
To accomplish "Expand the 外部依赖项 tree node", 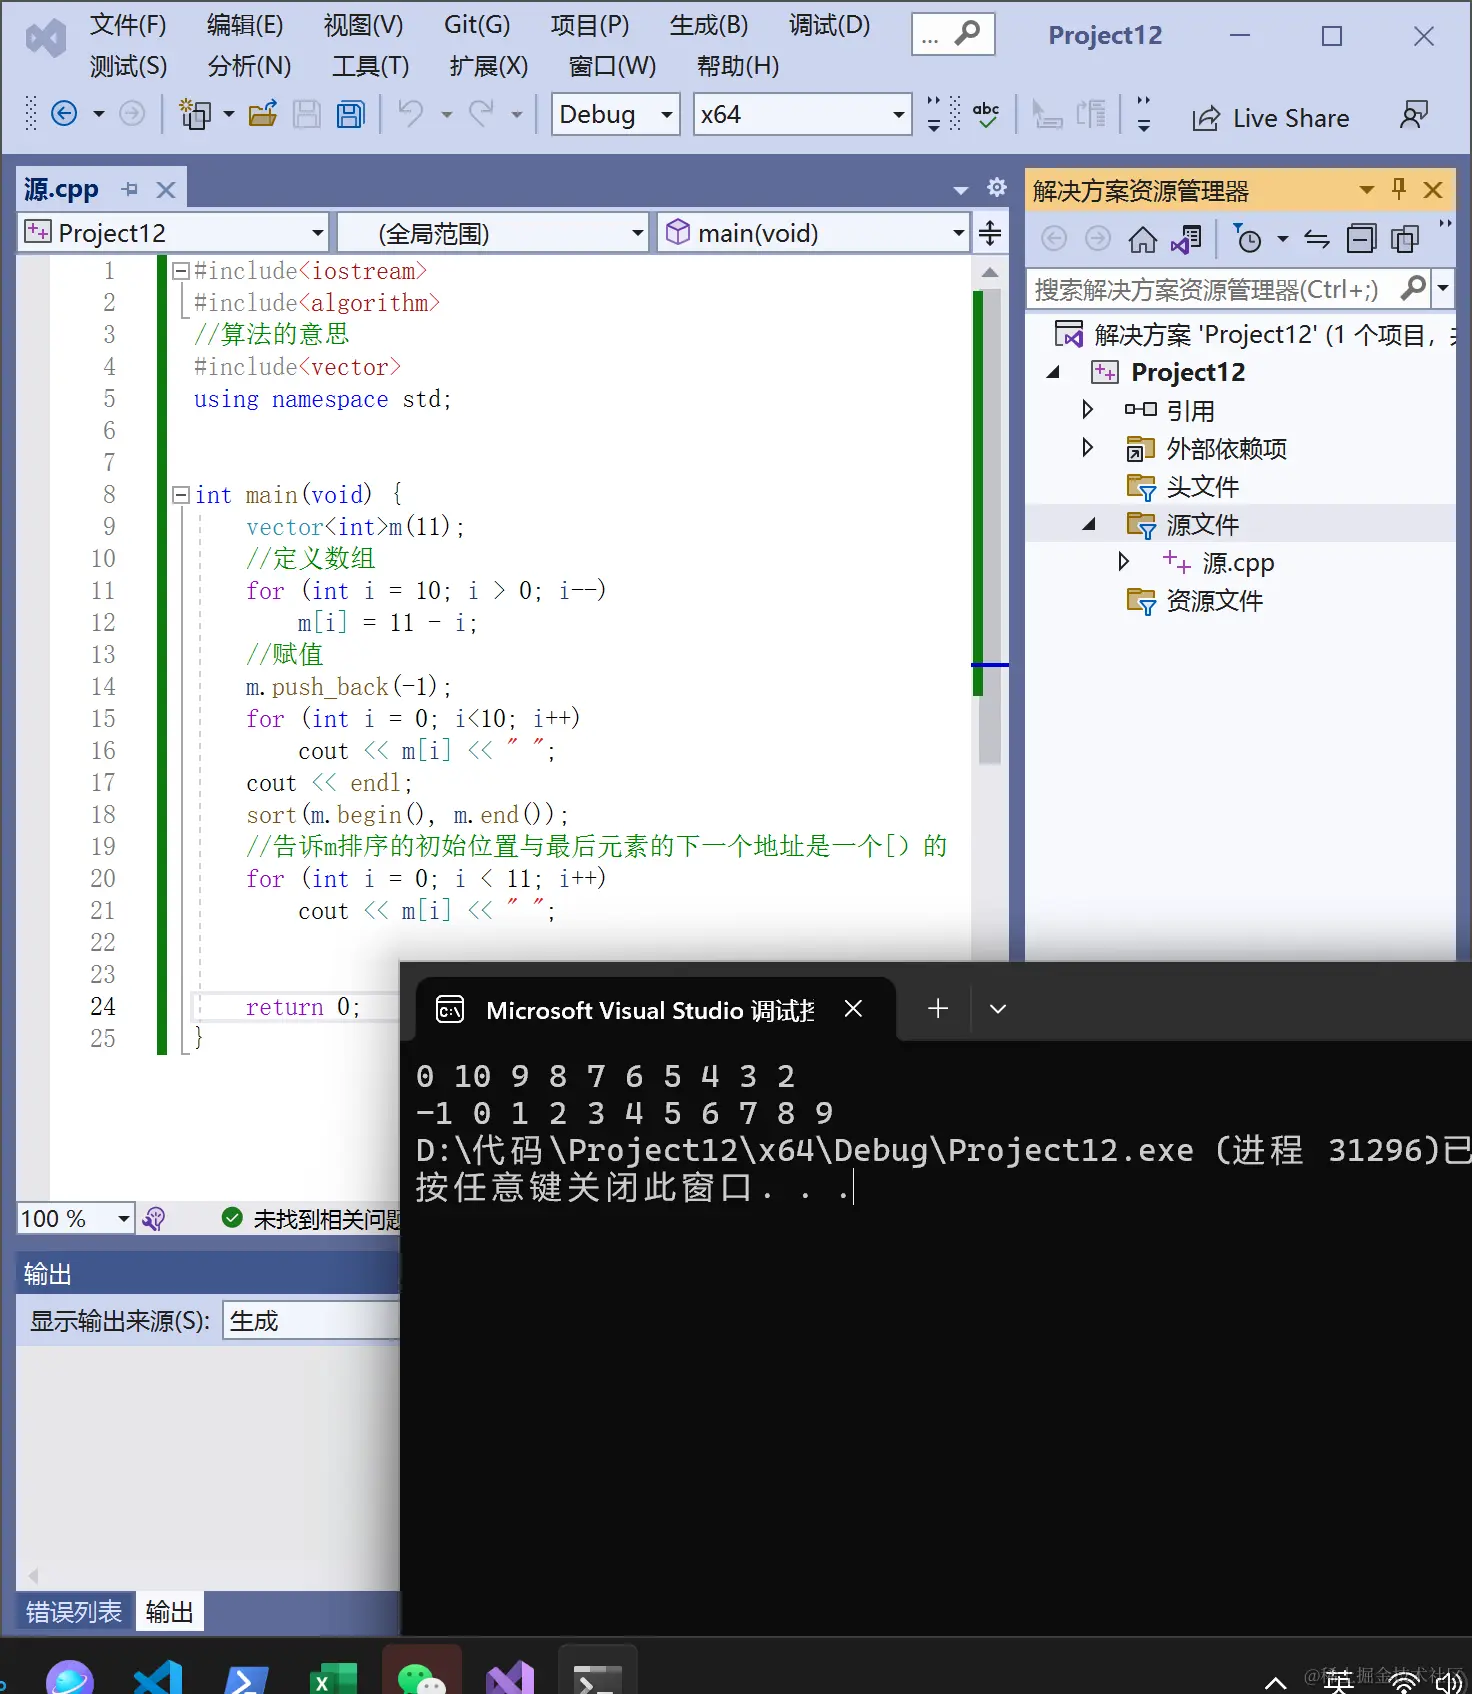I will 1088,447.
